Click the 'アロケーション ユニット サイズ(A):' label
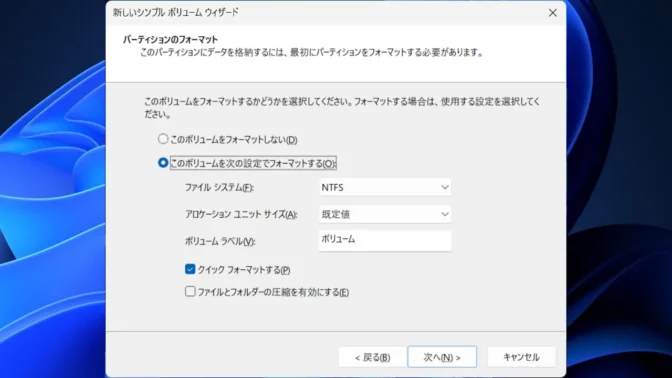 click(x=241, y=214)
